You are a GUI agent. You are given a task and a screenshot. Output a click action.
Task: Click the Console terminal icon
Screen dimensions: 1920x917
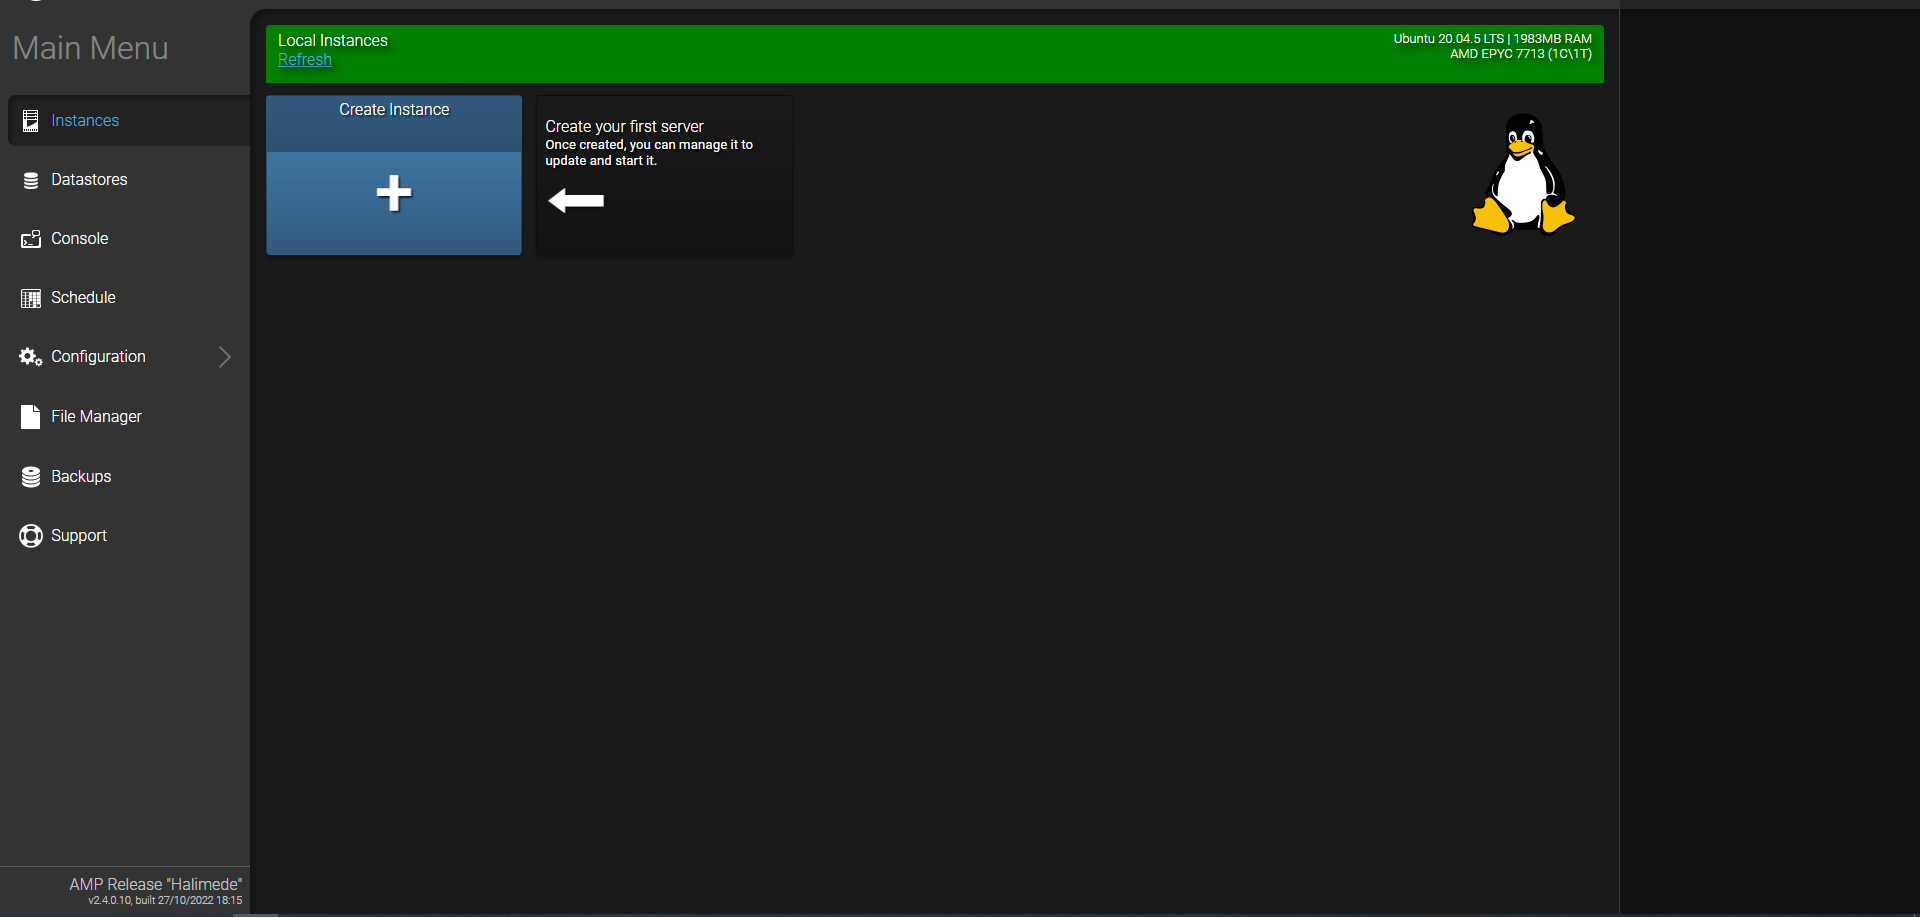pyautogui.click(x=31, y=239)
